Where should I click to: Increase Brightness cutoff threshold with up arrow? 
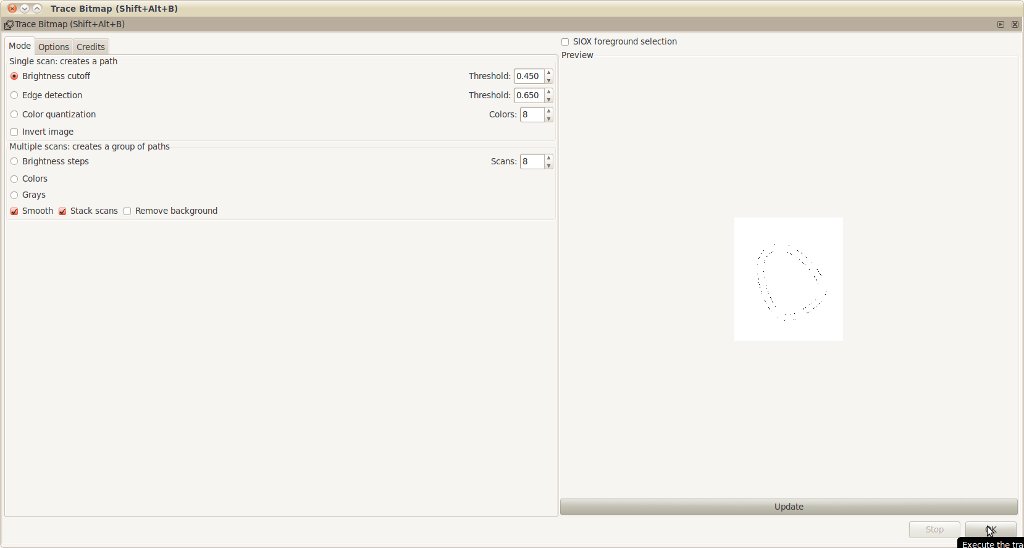[549, 72]
